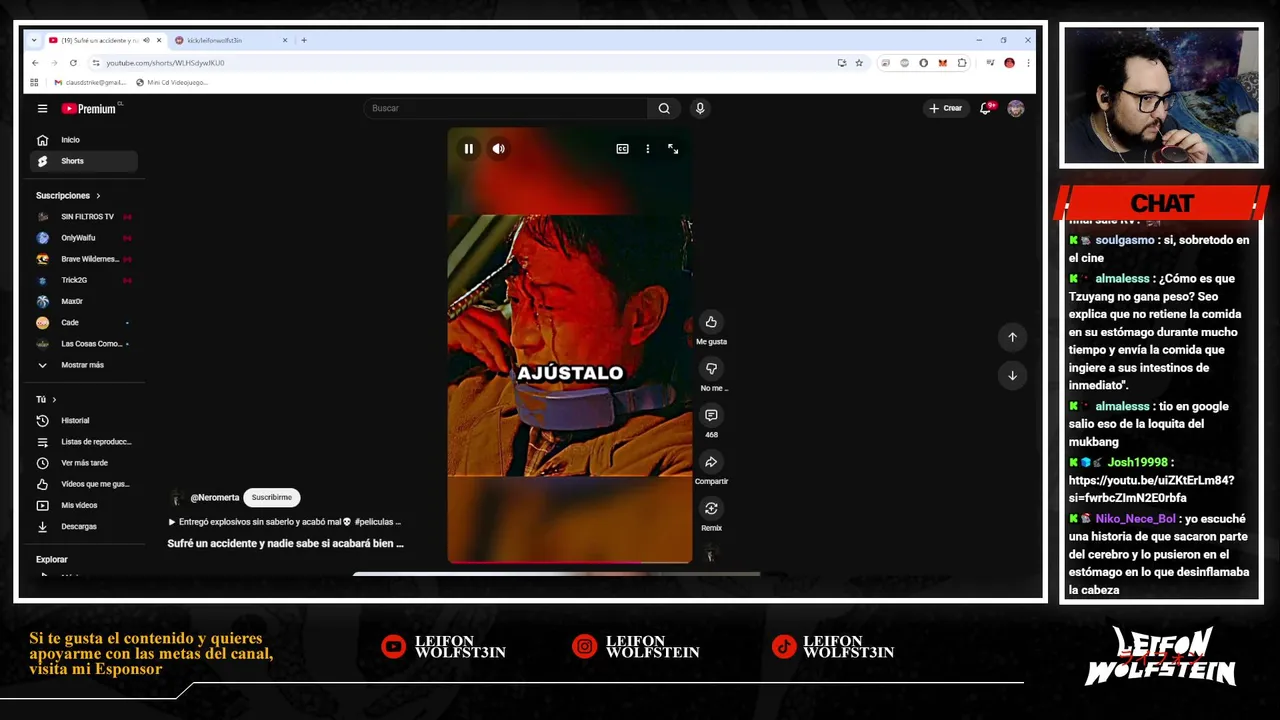The width and height of the screenshot is (1280, 720).
Task: Click the sidebar scrollbar under the video
Action: pyautogui.click(x=556, y=574)
